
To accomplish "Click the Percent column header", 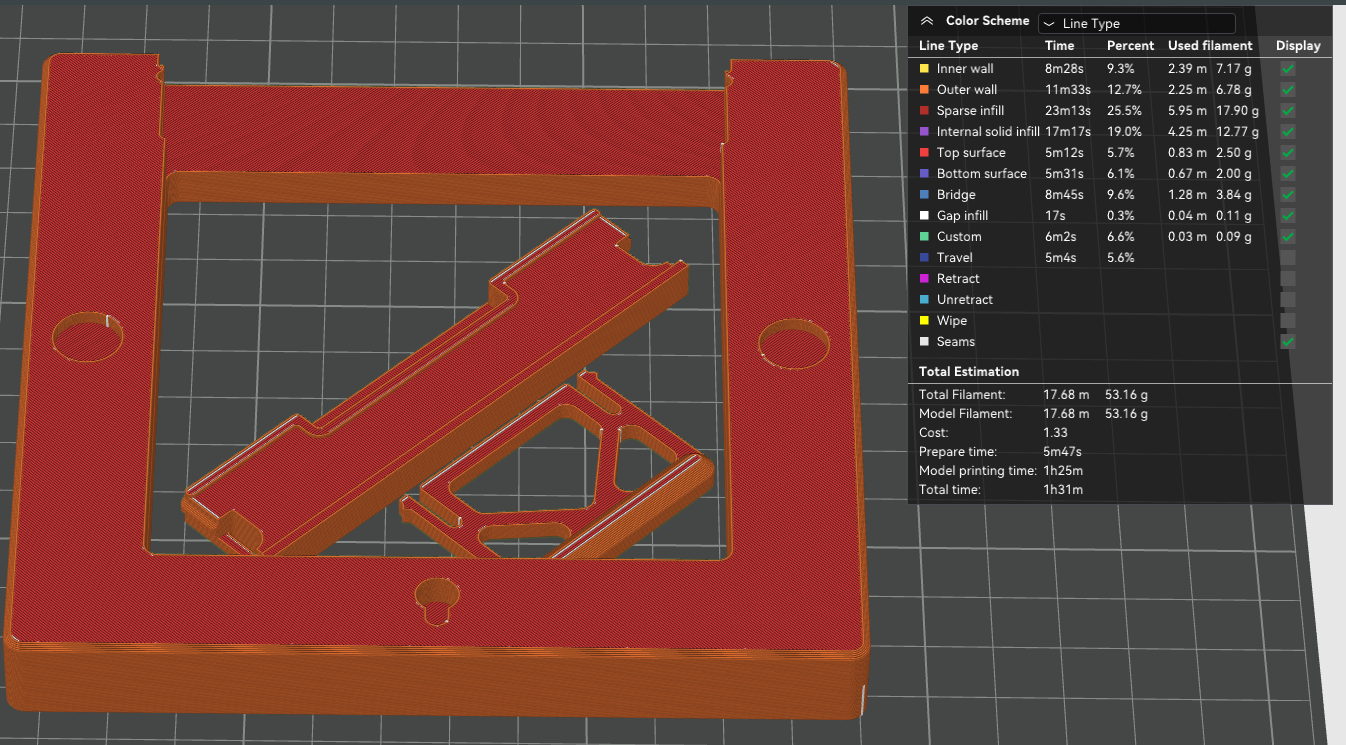I will tap(1130, 46).
